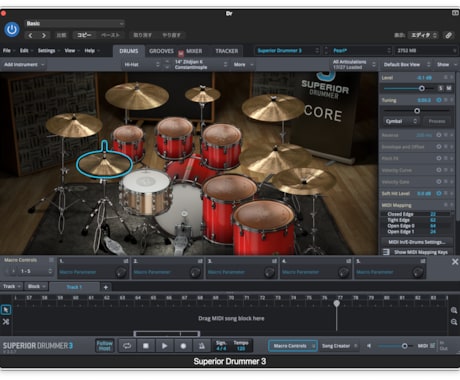Toggle the Reverse power button
The image size is (460, 380).
click(x=439, y=135)
